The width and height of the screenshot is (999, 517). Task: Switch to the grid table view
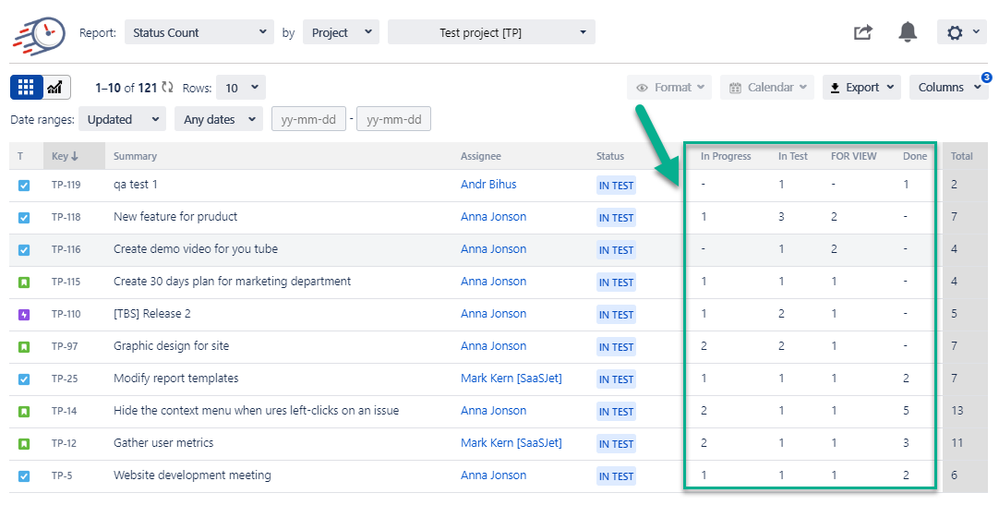(26, 87)
